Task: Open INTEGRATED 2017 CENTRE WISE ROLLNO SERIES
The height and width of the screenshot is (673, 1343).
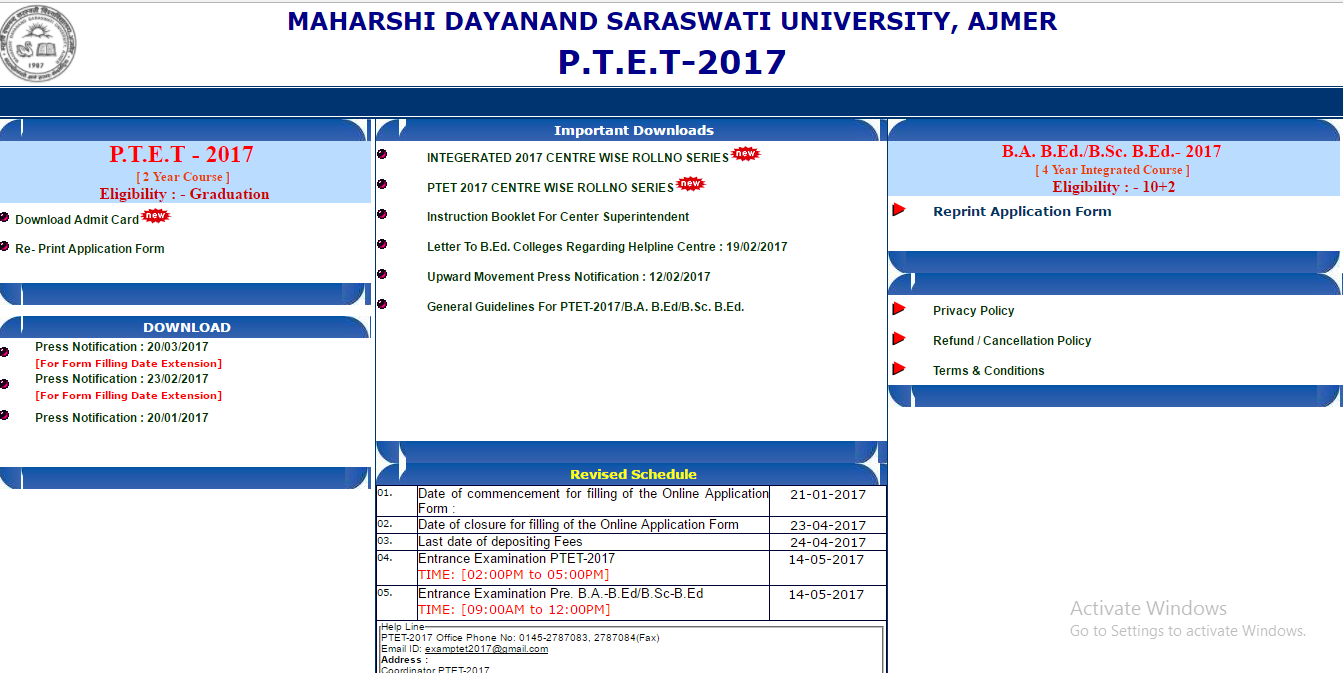Action: [x=578, y=158]
